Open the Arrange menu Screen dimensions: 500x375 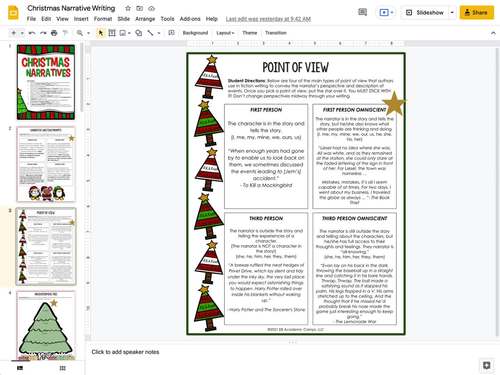pyautogui.click(x=145, y=19)
